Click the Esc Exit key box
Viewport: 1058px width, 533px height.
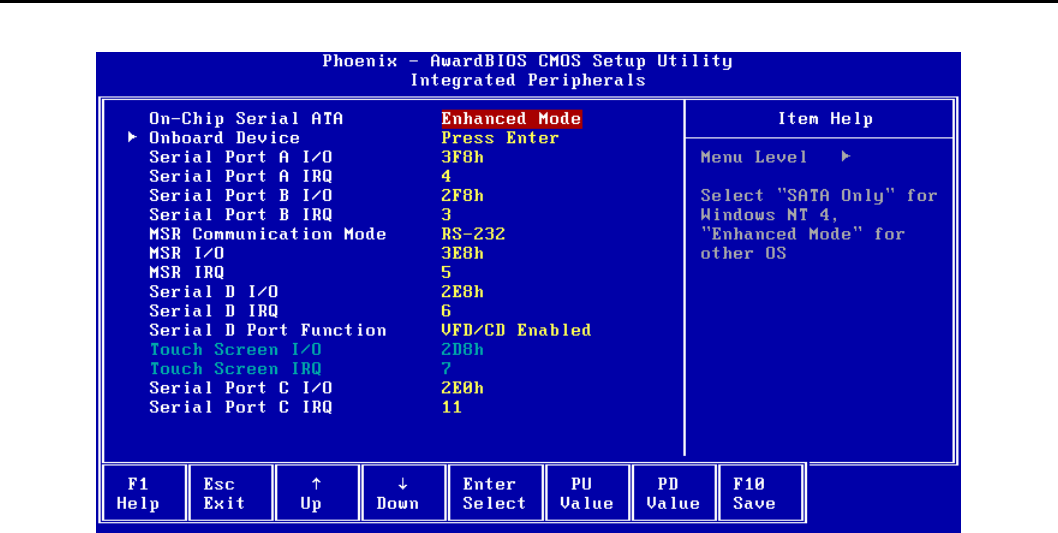click(229, 493)
